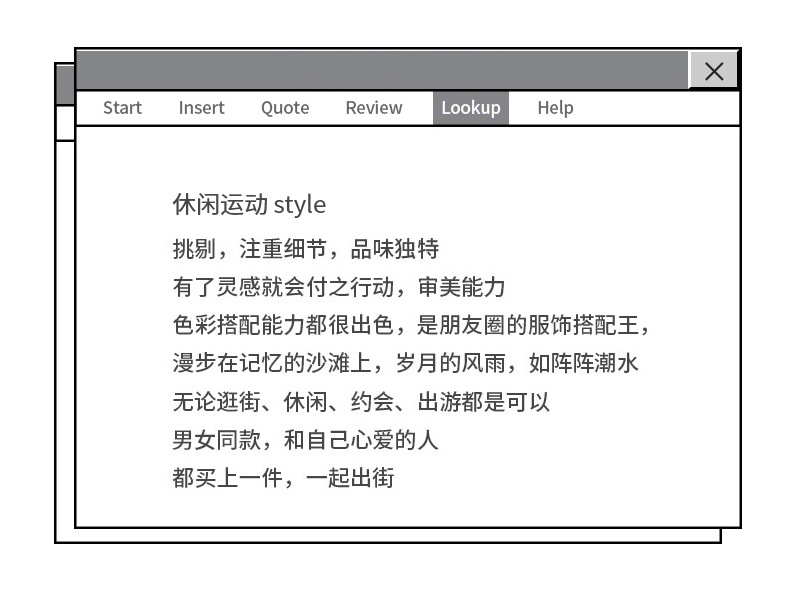
Task: Go to the Review tab
Action: coord(374,108)
